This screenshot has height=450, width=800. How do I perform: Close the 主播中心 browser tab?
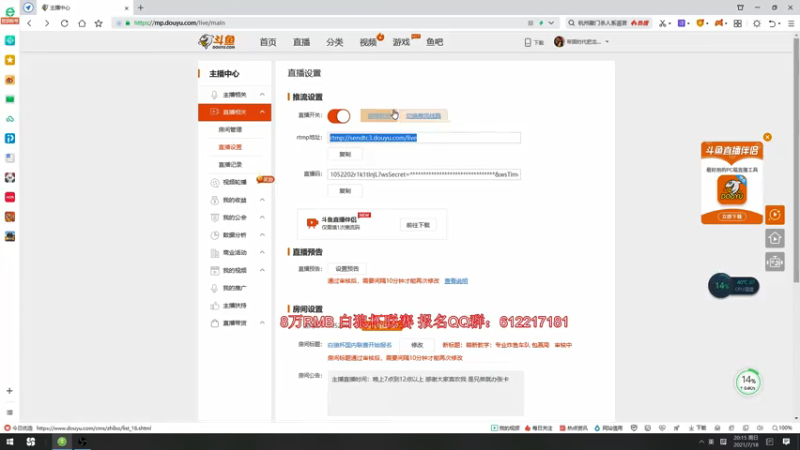point(127,8)
